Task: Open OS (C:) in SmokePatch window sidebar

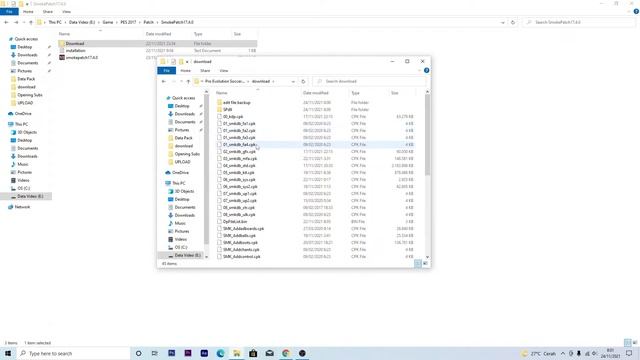Action: click(x=23, y=188)
